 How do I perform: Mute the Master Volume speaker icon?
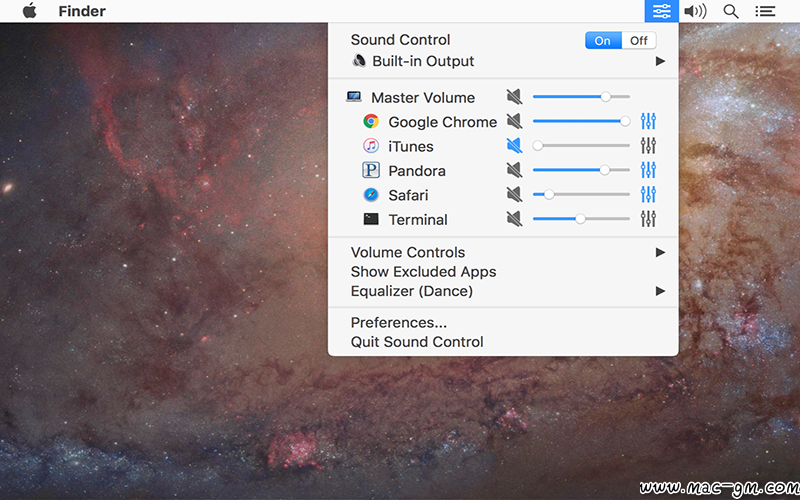pos(514,96)
